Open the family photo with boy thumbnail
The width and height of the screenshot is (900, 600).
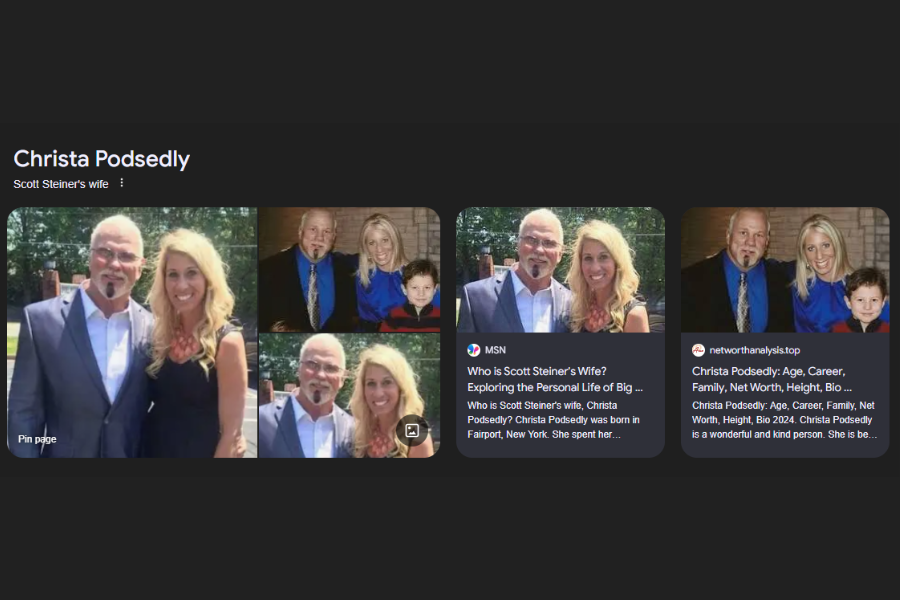tap(350, 269)
